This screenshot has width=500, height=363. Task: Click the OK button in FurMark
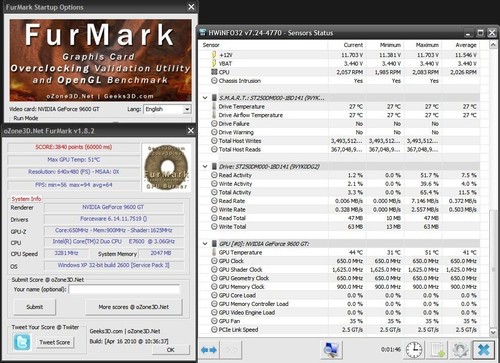(171, 350)
